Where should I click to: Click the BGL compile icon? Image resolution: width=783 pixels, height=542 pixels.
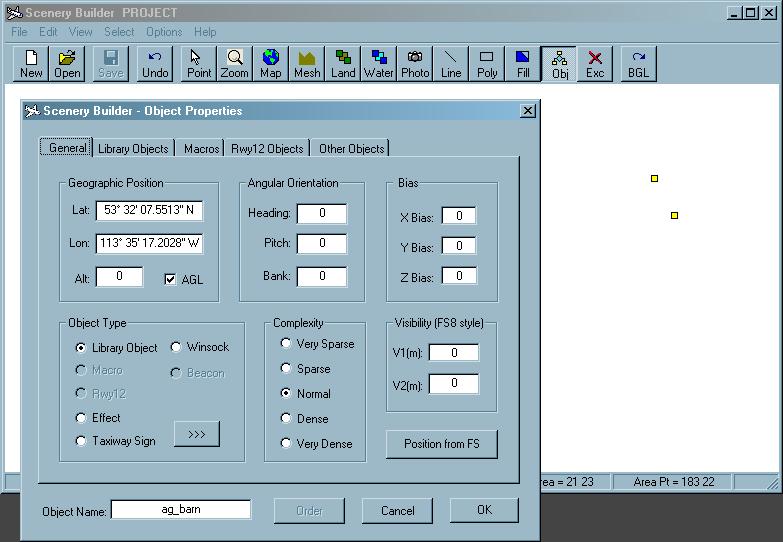coord(638,64)
